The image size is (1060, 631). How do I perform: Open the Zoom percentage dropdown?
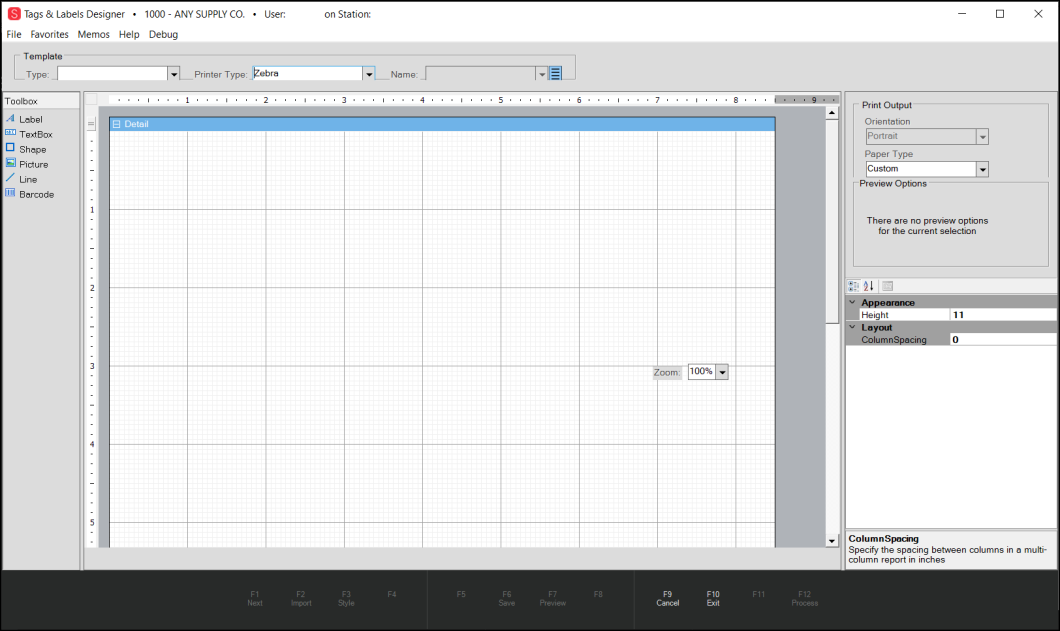point(722,372)
